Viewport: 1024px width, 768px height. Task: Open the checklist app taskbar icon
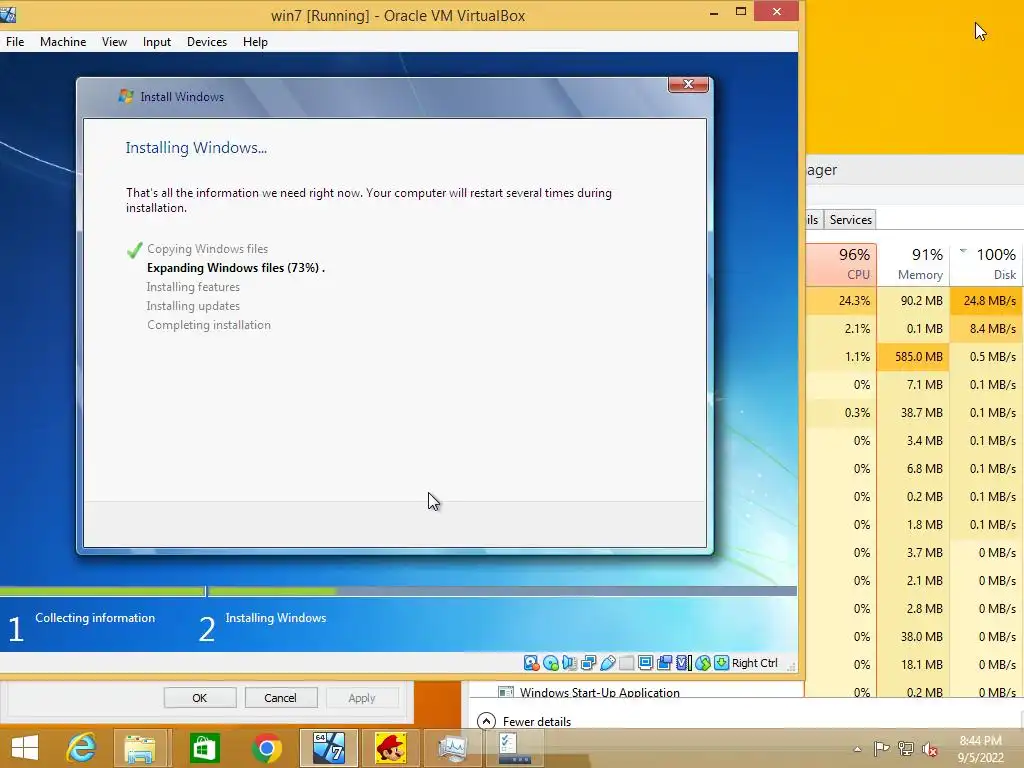coord(513,748)
